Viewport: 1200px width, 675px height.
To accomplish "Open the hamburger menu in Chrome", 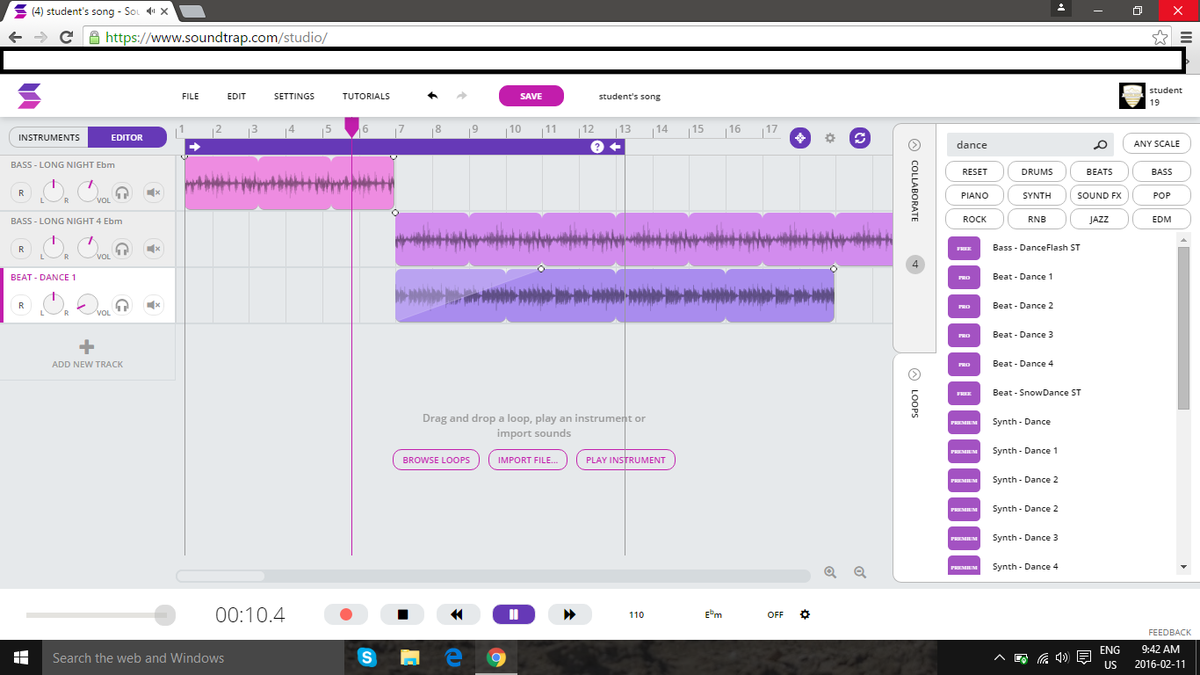I will (x=1185, y=38).
